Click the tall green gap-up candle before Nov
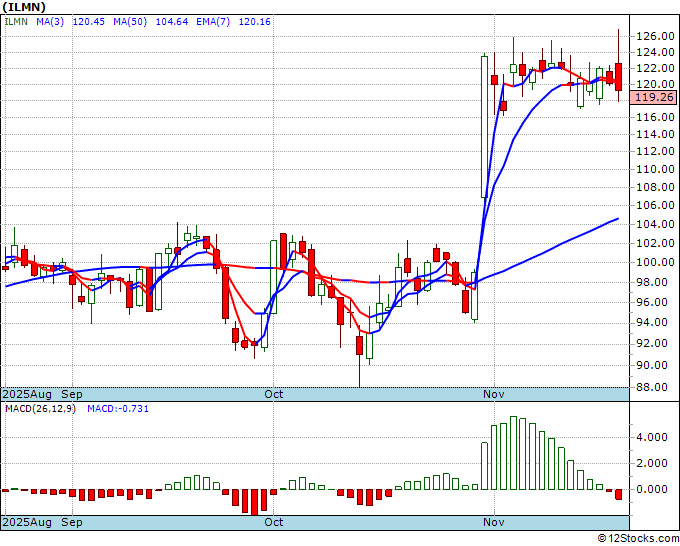The image size is (680, 546). (x=484, y=127)
